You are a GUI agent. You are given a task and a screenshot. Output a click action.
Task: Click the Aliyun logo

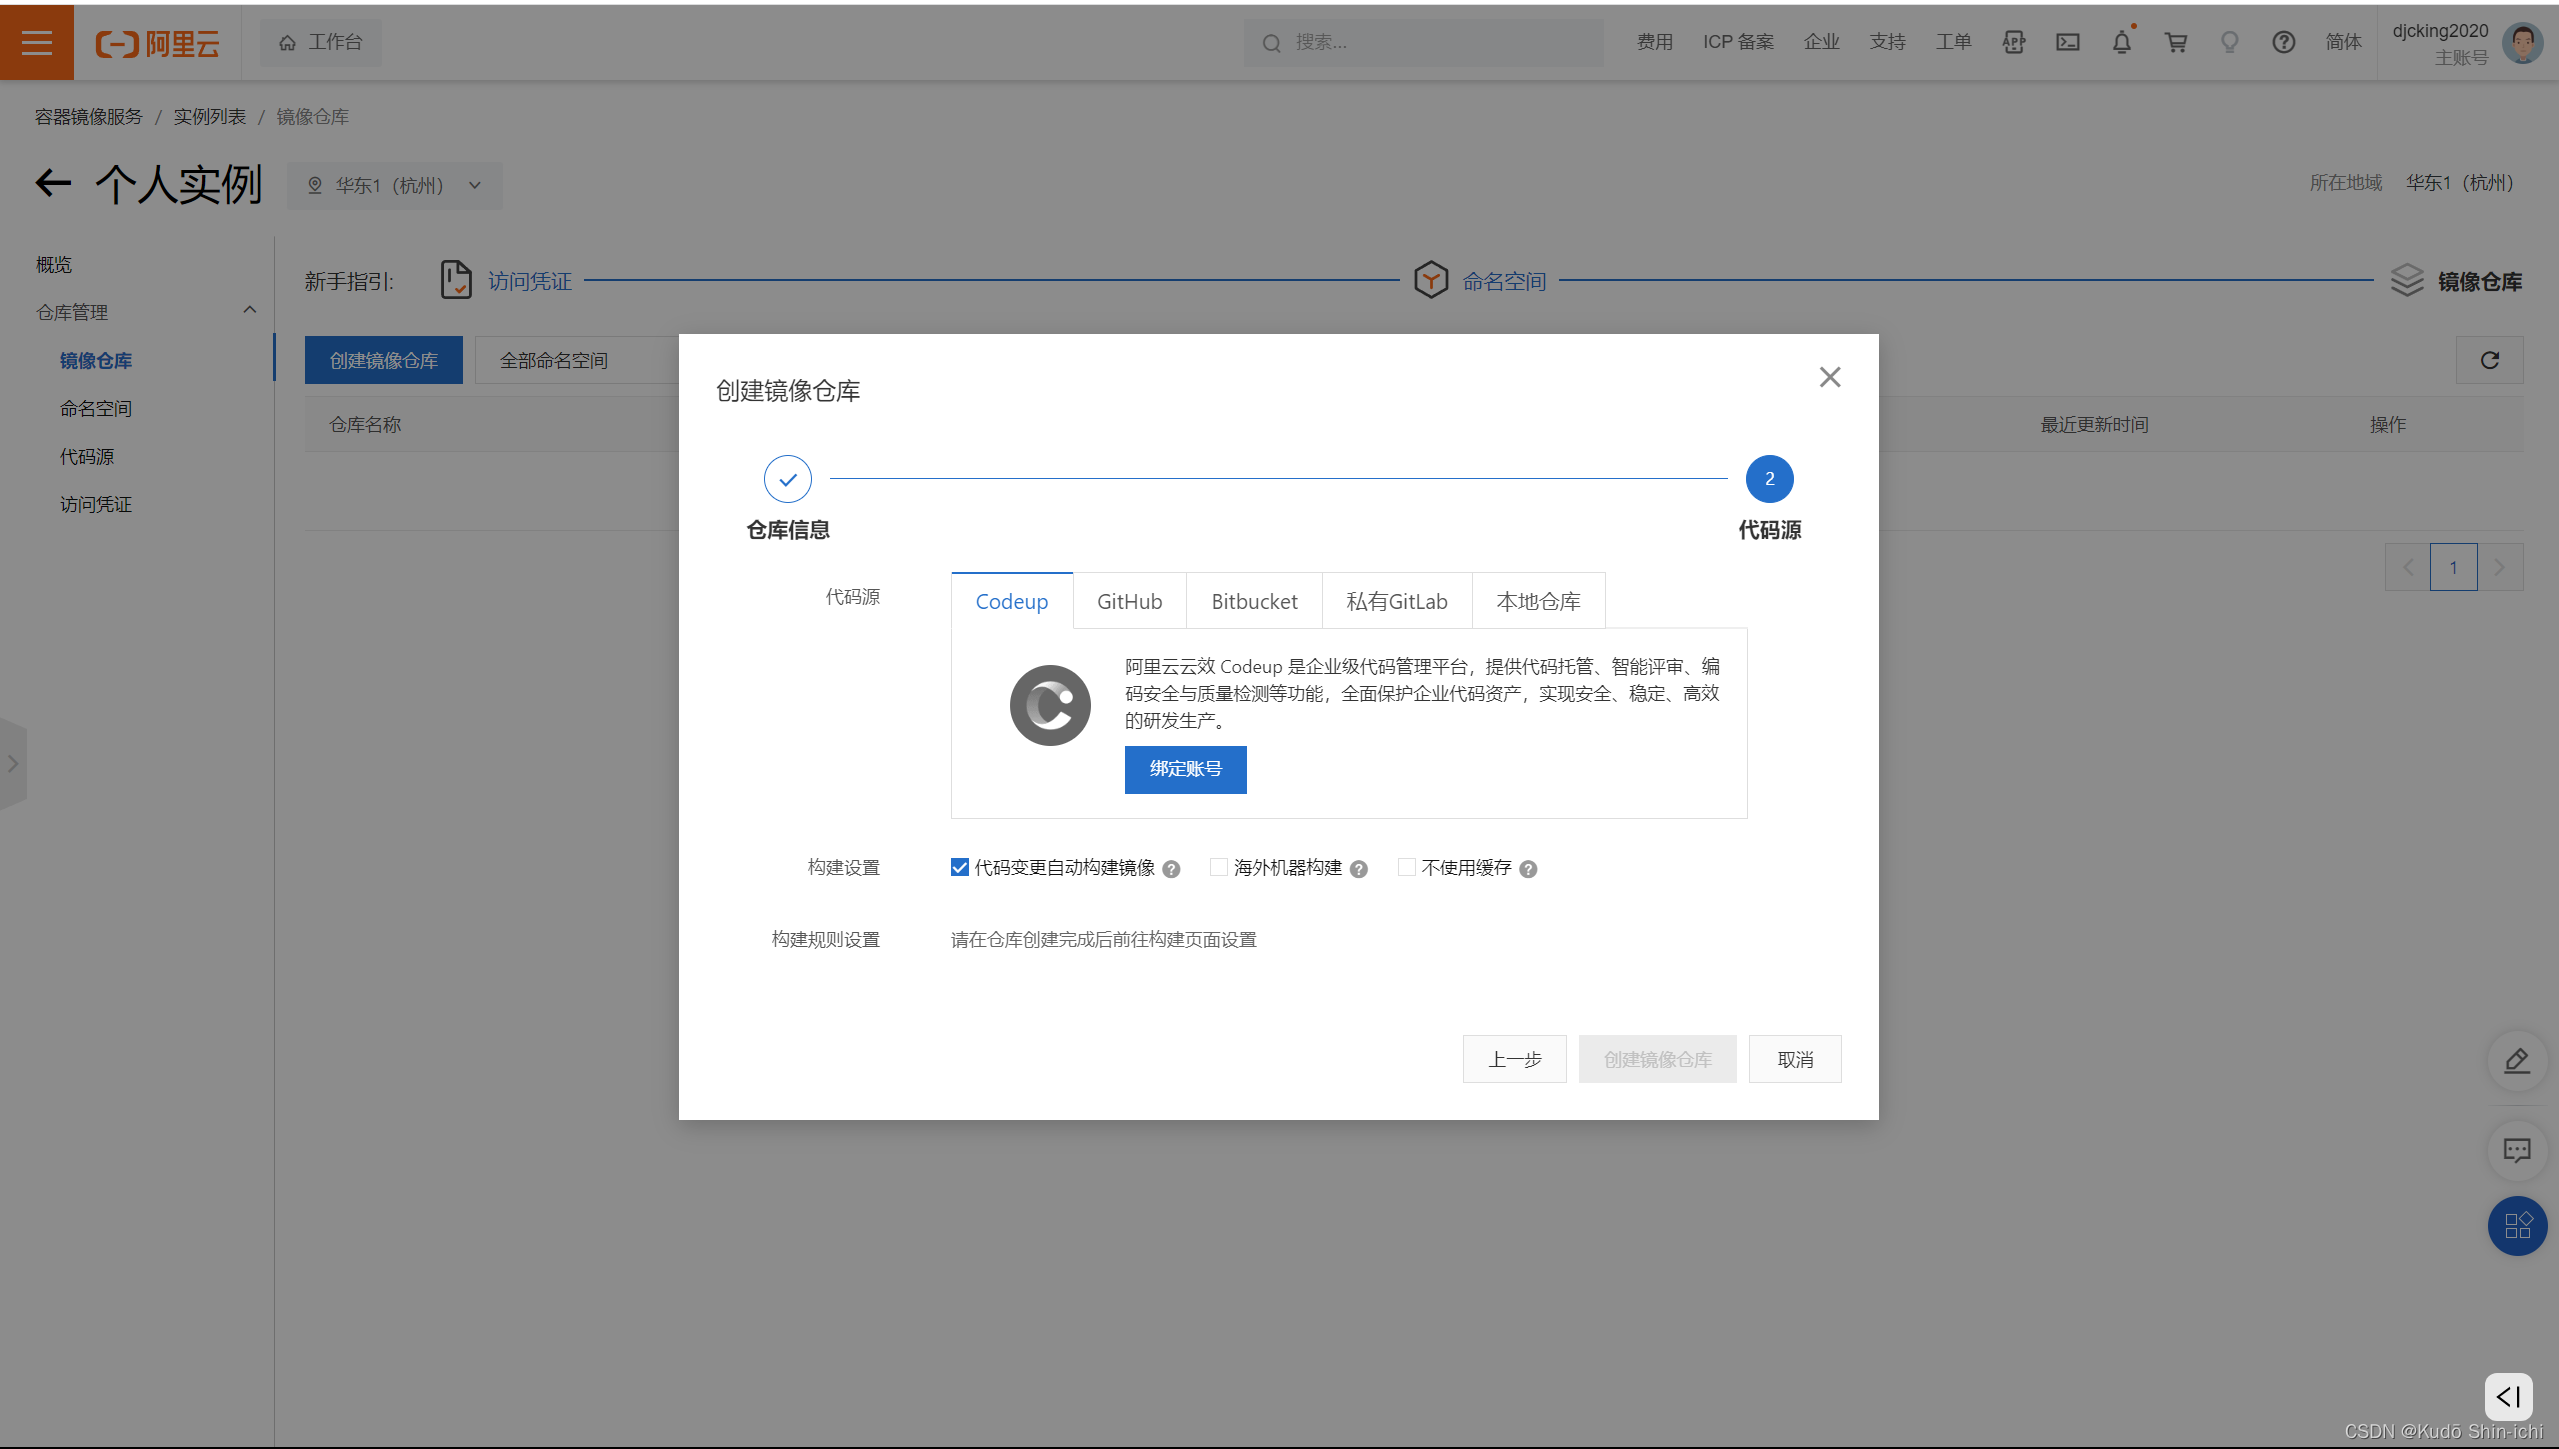click(x=157, y=43)
